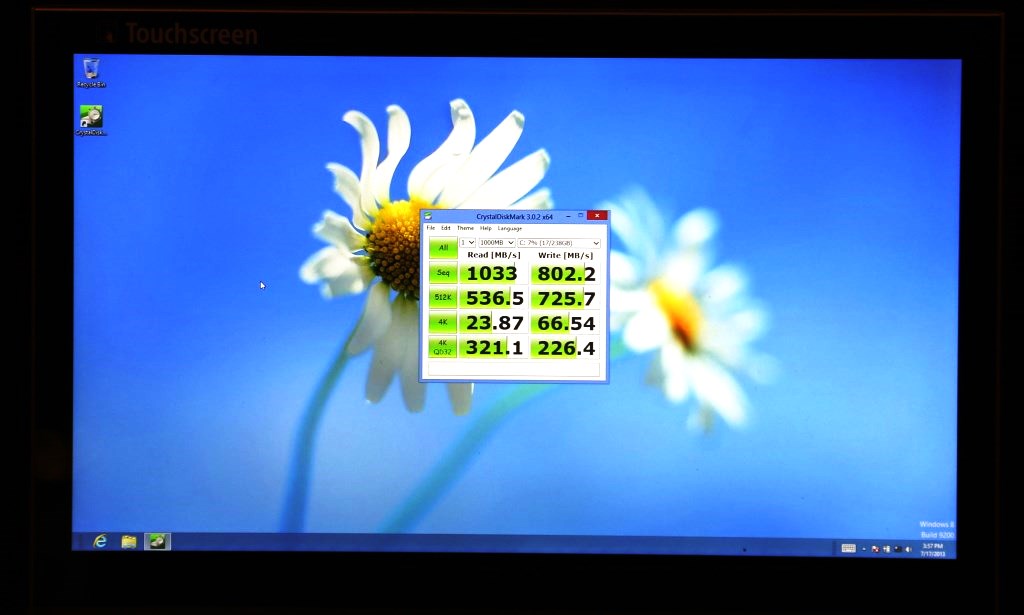The width and height of the screenshot is (1024, 615).
Task: Open File Explorer from the taskbar
Action: click(x=129, y=541)
